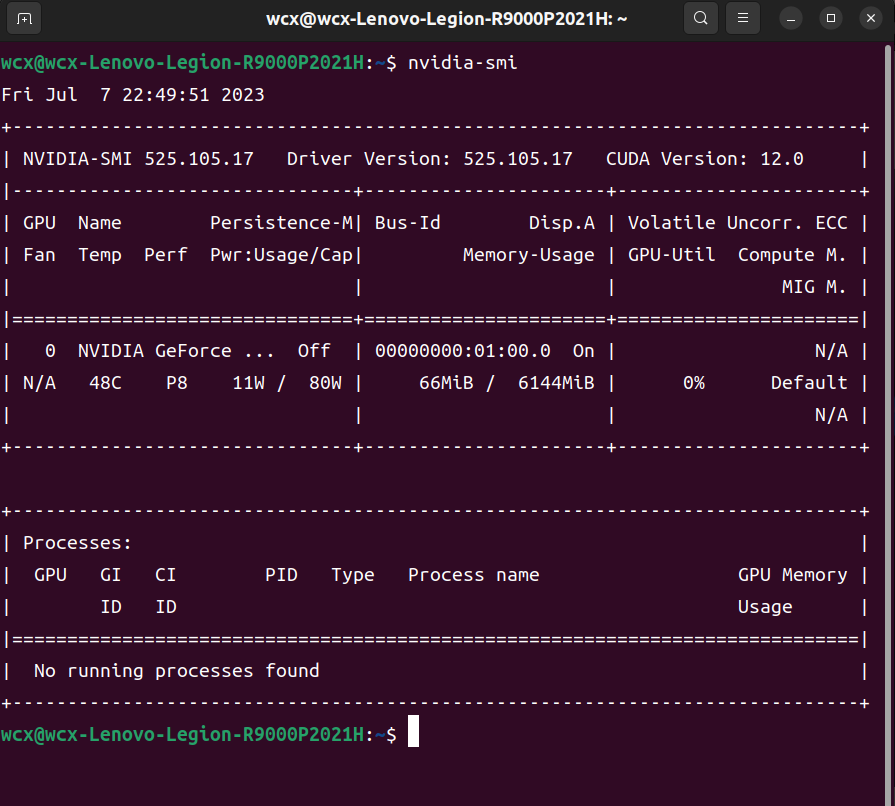Click the Memory-Usage header
This screenshot has width=895, height=806.
[x=529, y=255]
